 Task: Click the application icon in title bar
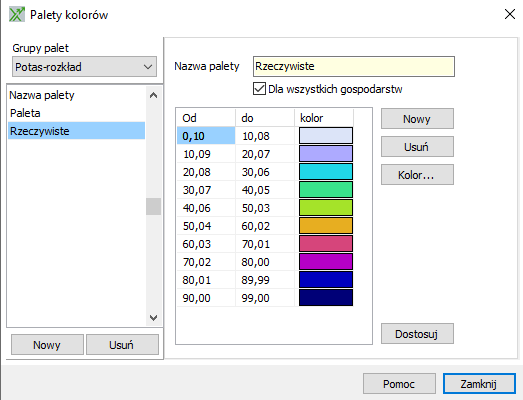click(17, 15)
